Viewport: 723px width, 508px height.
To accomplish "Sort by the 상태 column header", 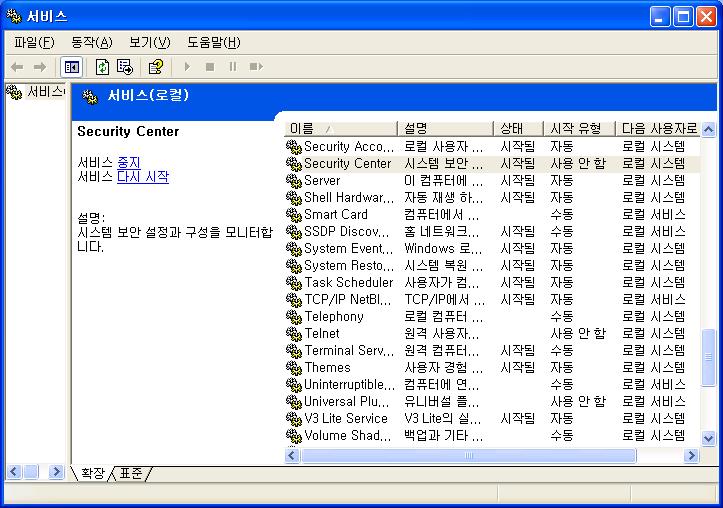I will click(x=519, y=128).
